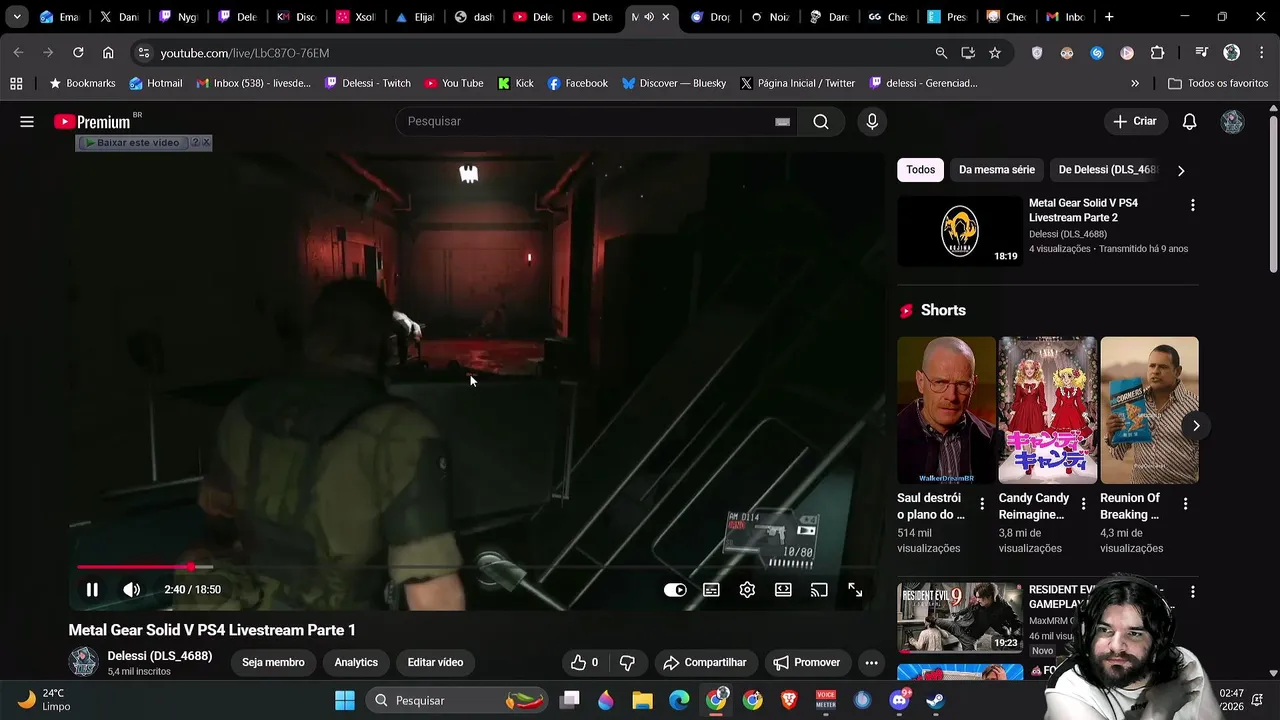Open options for the Candy Candy Reimagine Short

click(x=1083, y=504)
